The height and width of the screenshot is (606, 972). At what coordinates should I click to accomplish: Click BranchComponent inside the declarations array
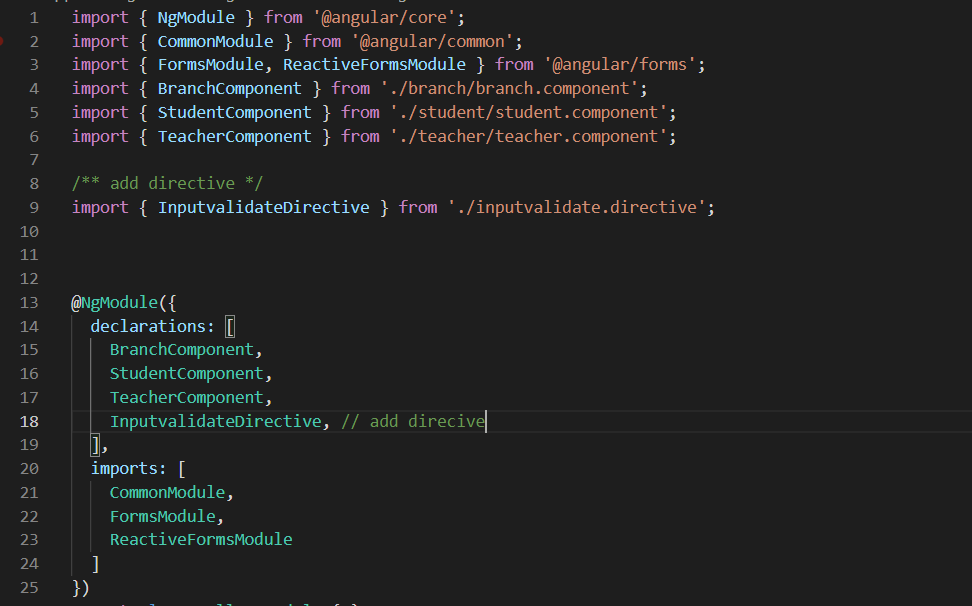click(181, 349)
